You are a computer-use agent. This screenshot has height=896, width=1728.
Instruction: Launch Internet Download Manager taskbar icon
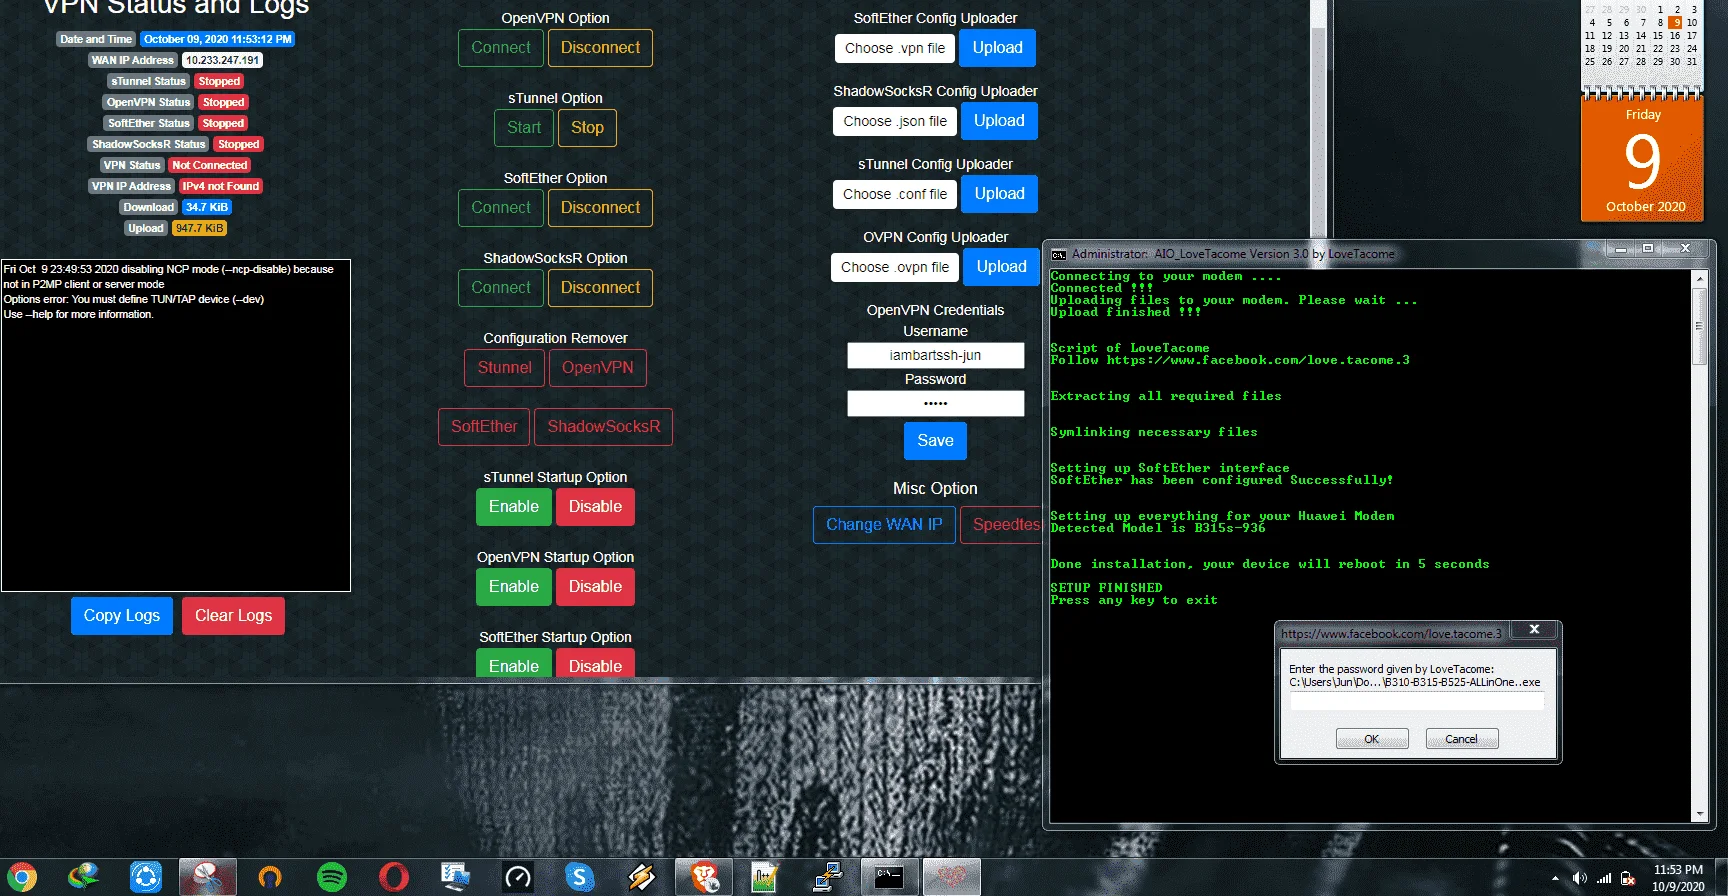pyautogui.click(x=84, y=877)
